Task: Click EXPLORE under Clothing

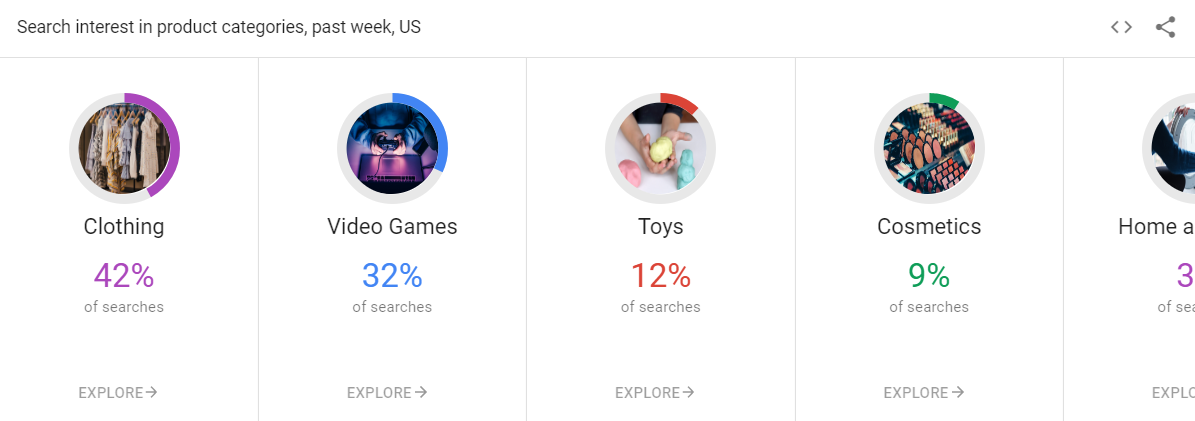Action: (118, 393)
